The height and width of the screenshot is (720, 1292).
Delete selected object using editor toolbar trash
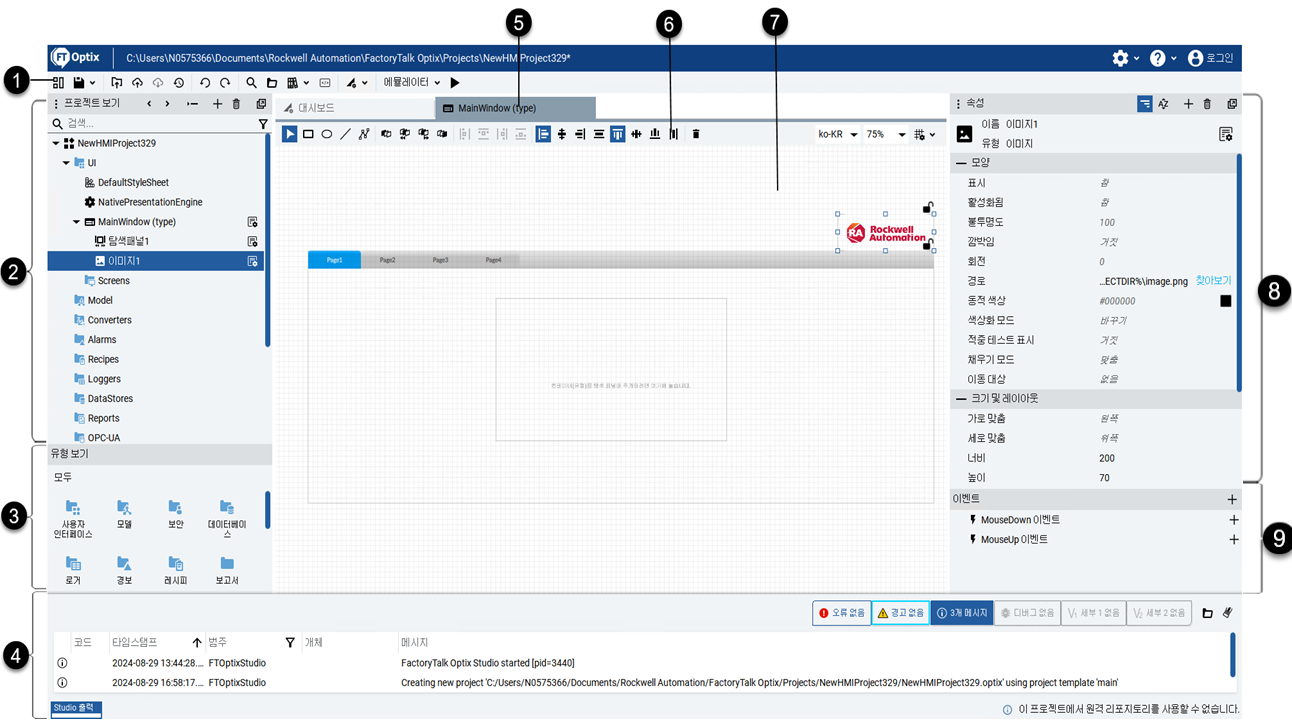[x=696, y=134]
